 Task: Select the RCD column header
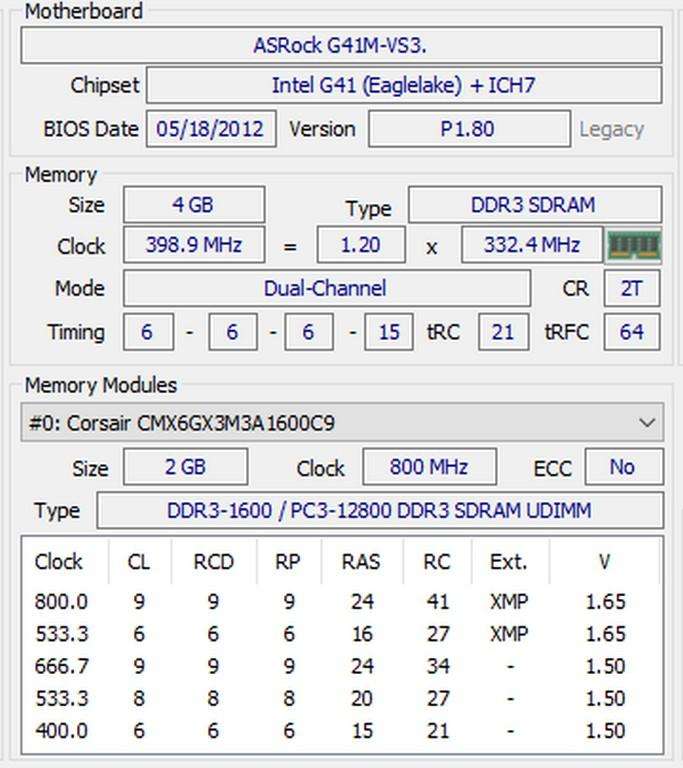click(x=214, y=562)
